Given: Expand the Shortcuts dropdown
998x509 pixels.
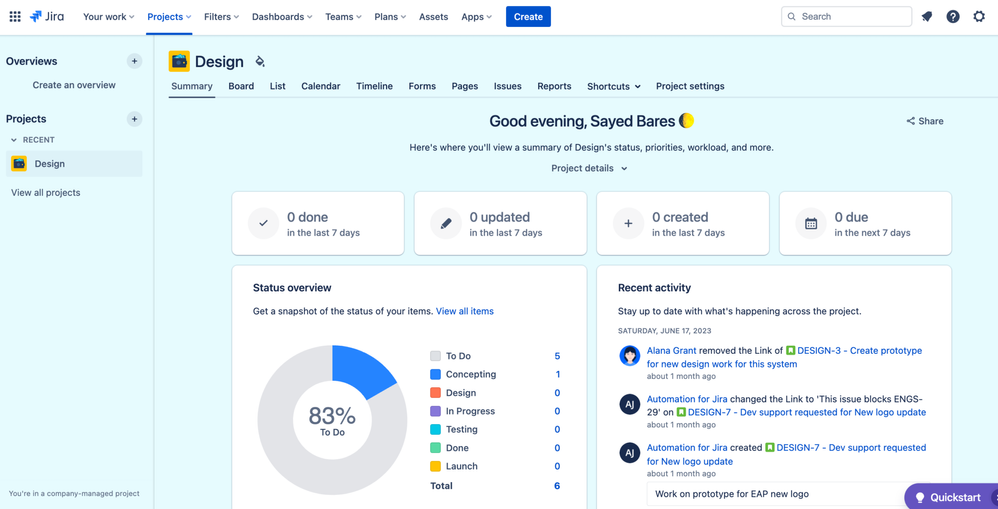Looking at the screenshot, I should pos(614,87).
